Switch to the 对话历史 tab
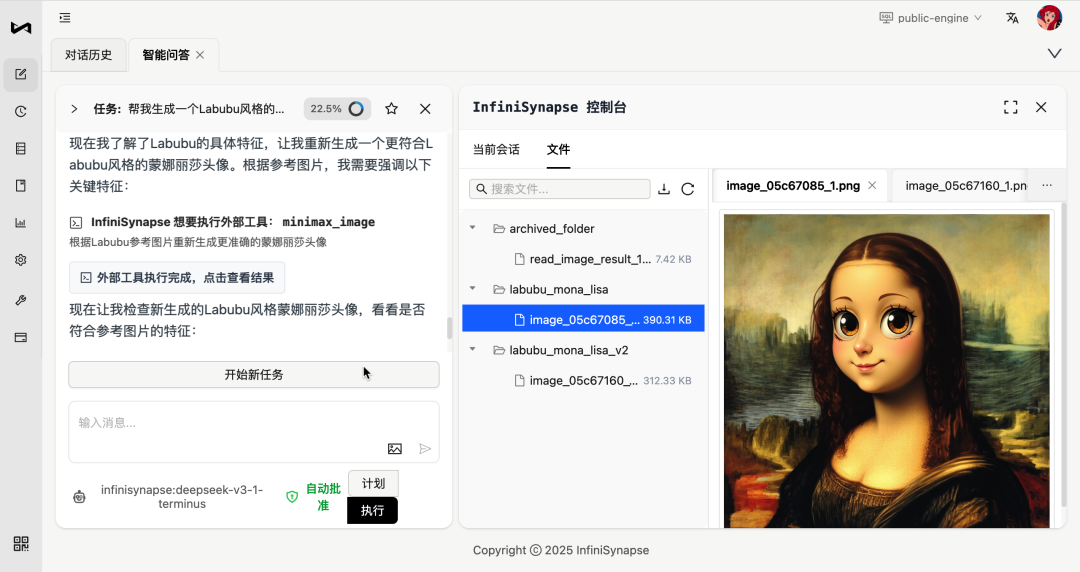The image size is (1080, 572). coord(88,55)
